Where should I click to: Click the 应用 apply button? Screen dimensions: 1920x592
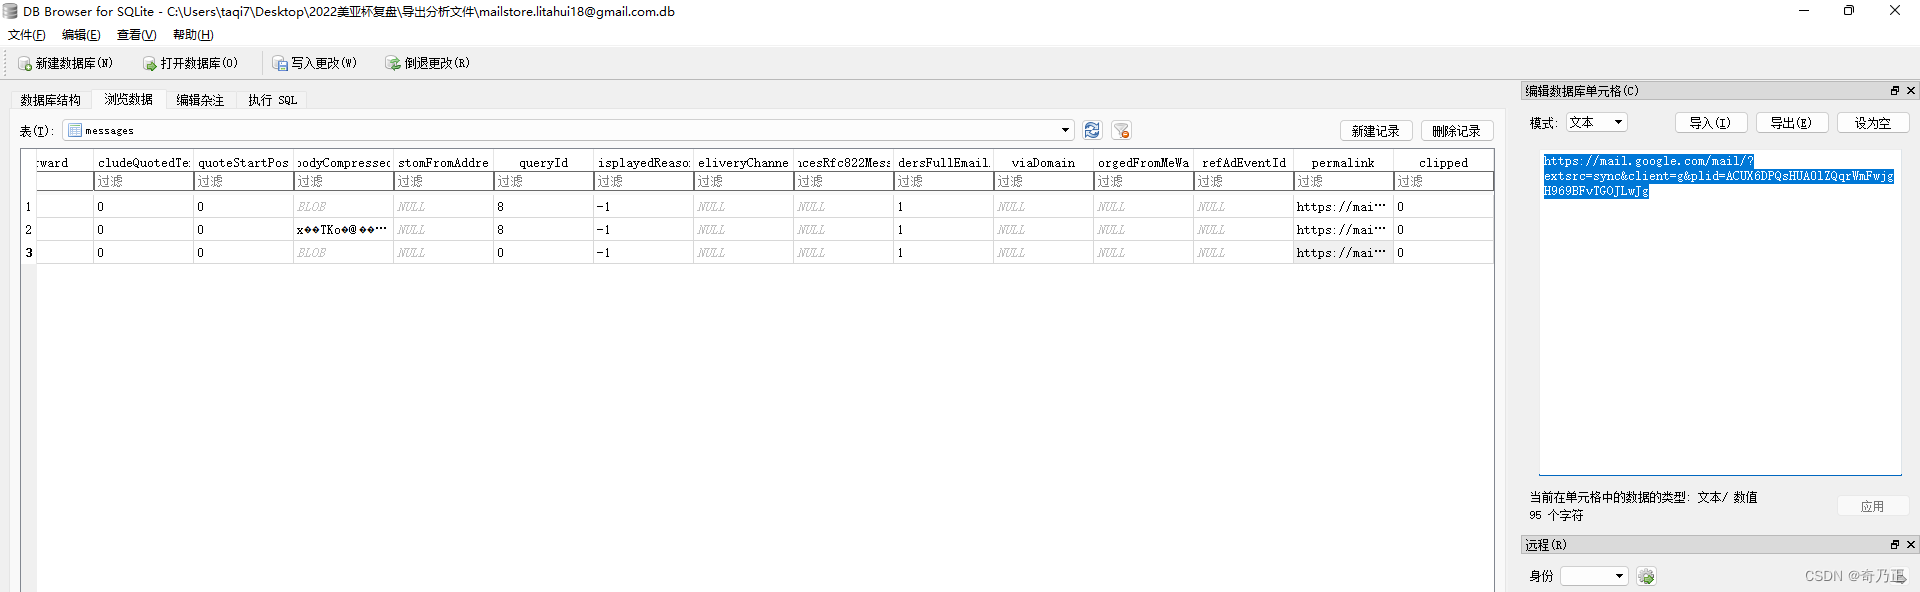1872,506
